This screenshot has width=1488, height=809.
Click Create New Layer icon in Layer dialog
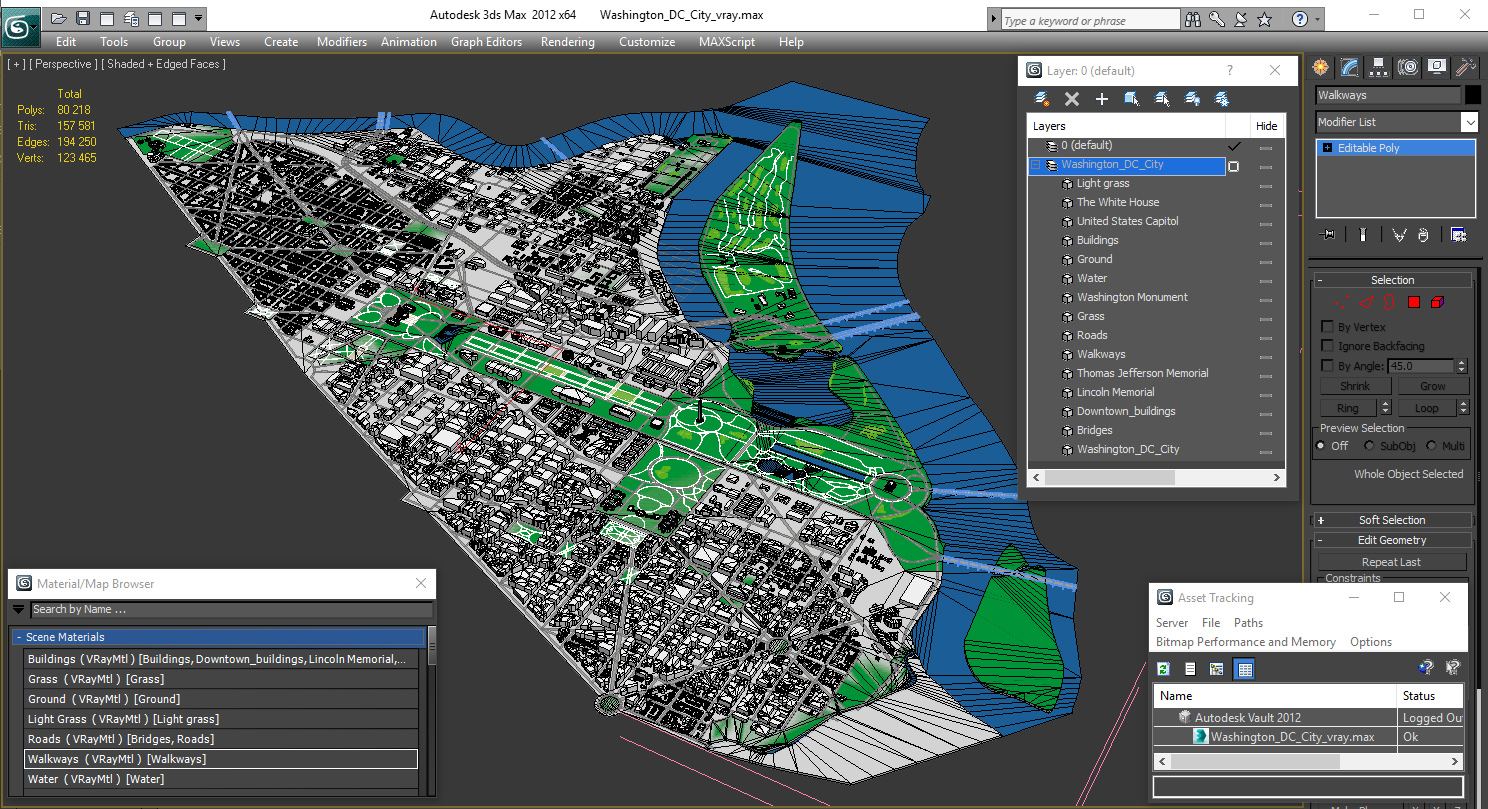pos(1042,99)
